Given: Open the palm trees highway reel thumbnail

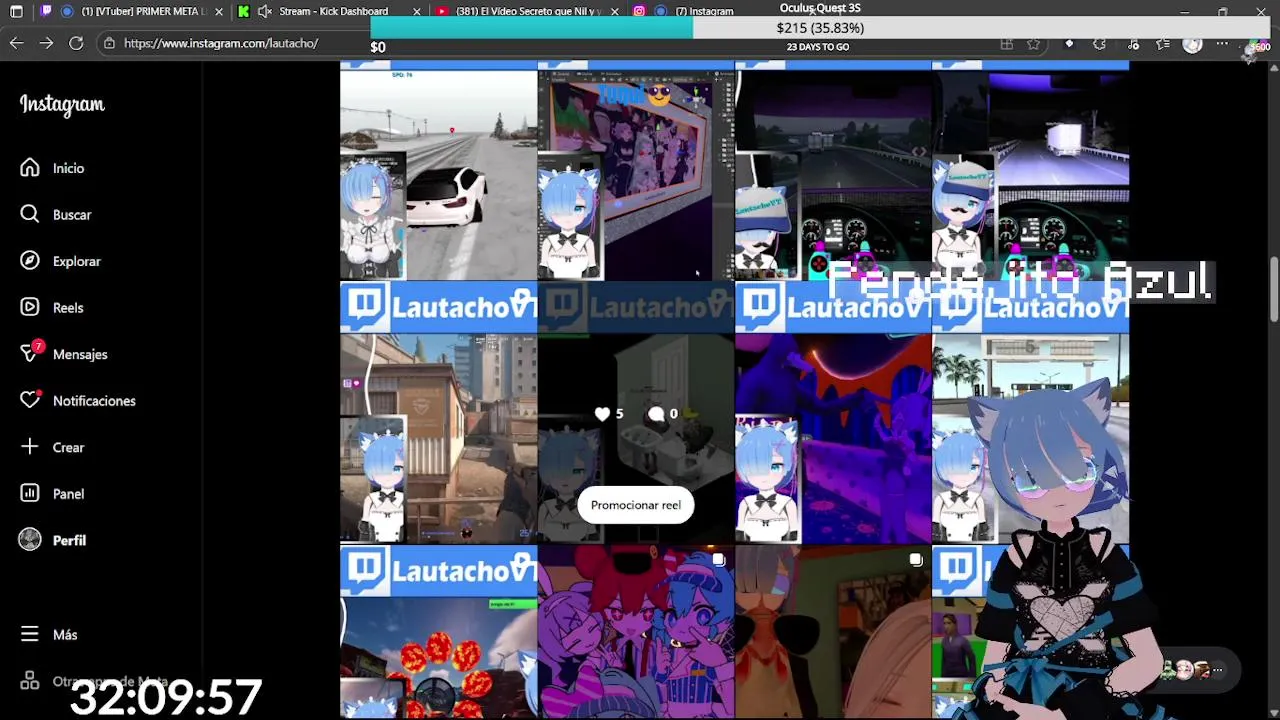Looking at the screenshot, I should pyautogui.click(x=1031, y=413).
